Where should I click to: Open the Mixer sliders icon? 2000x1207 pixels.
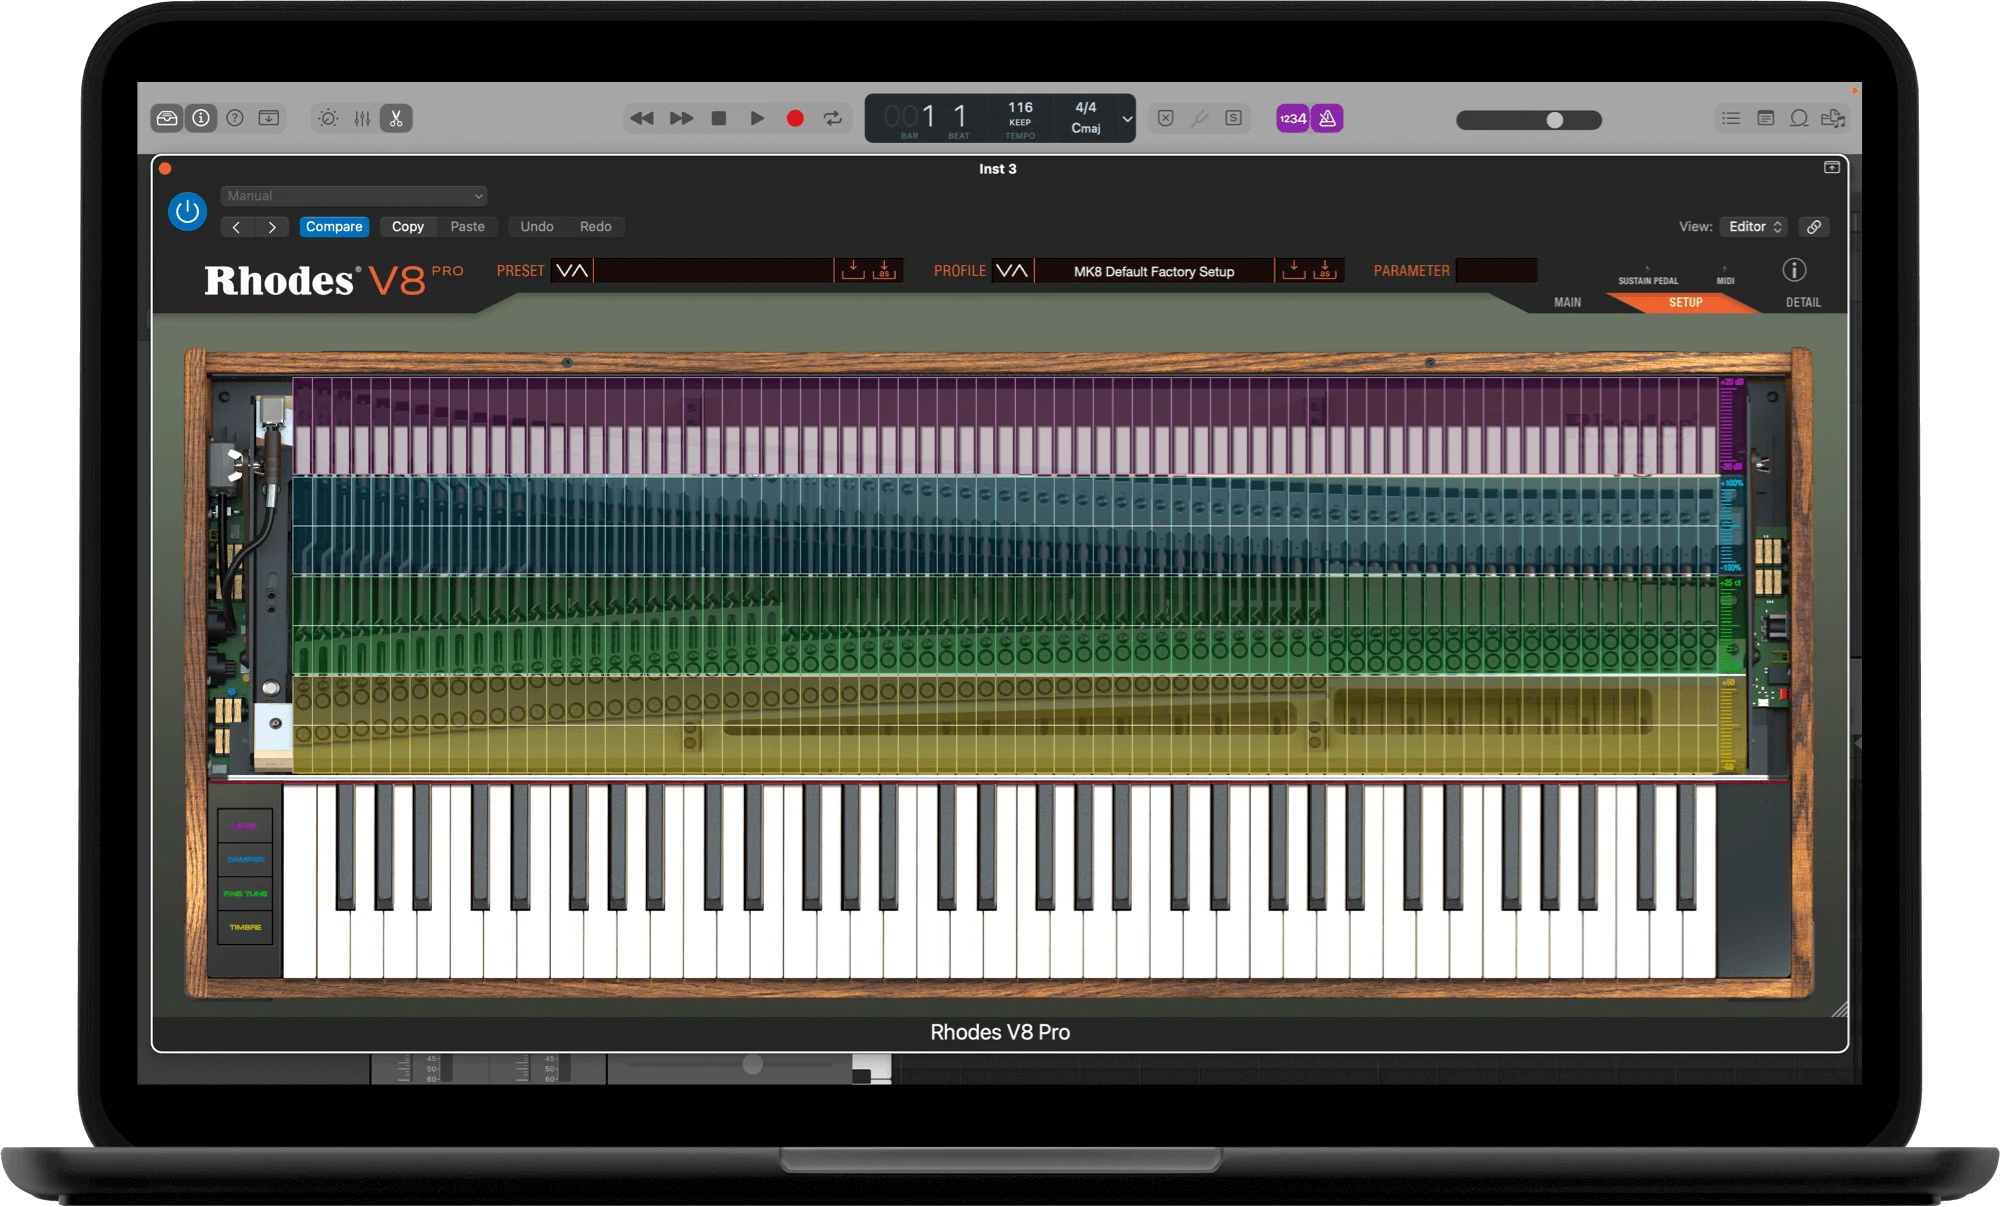click(362, 118)
